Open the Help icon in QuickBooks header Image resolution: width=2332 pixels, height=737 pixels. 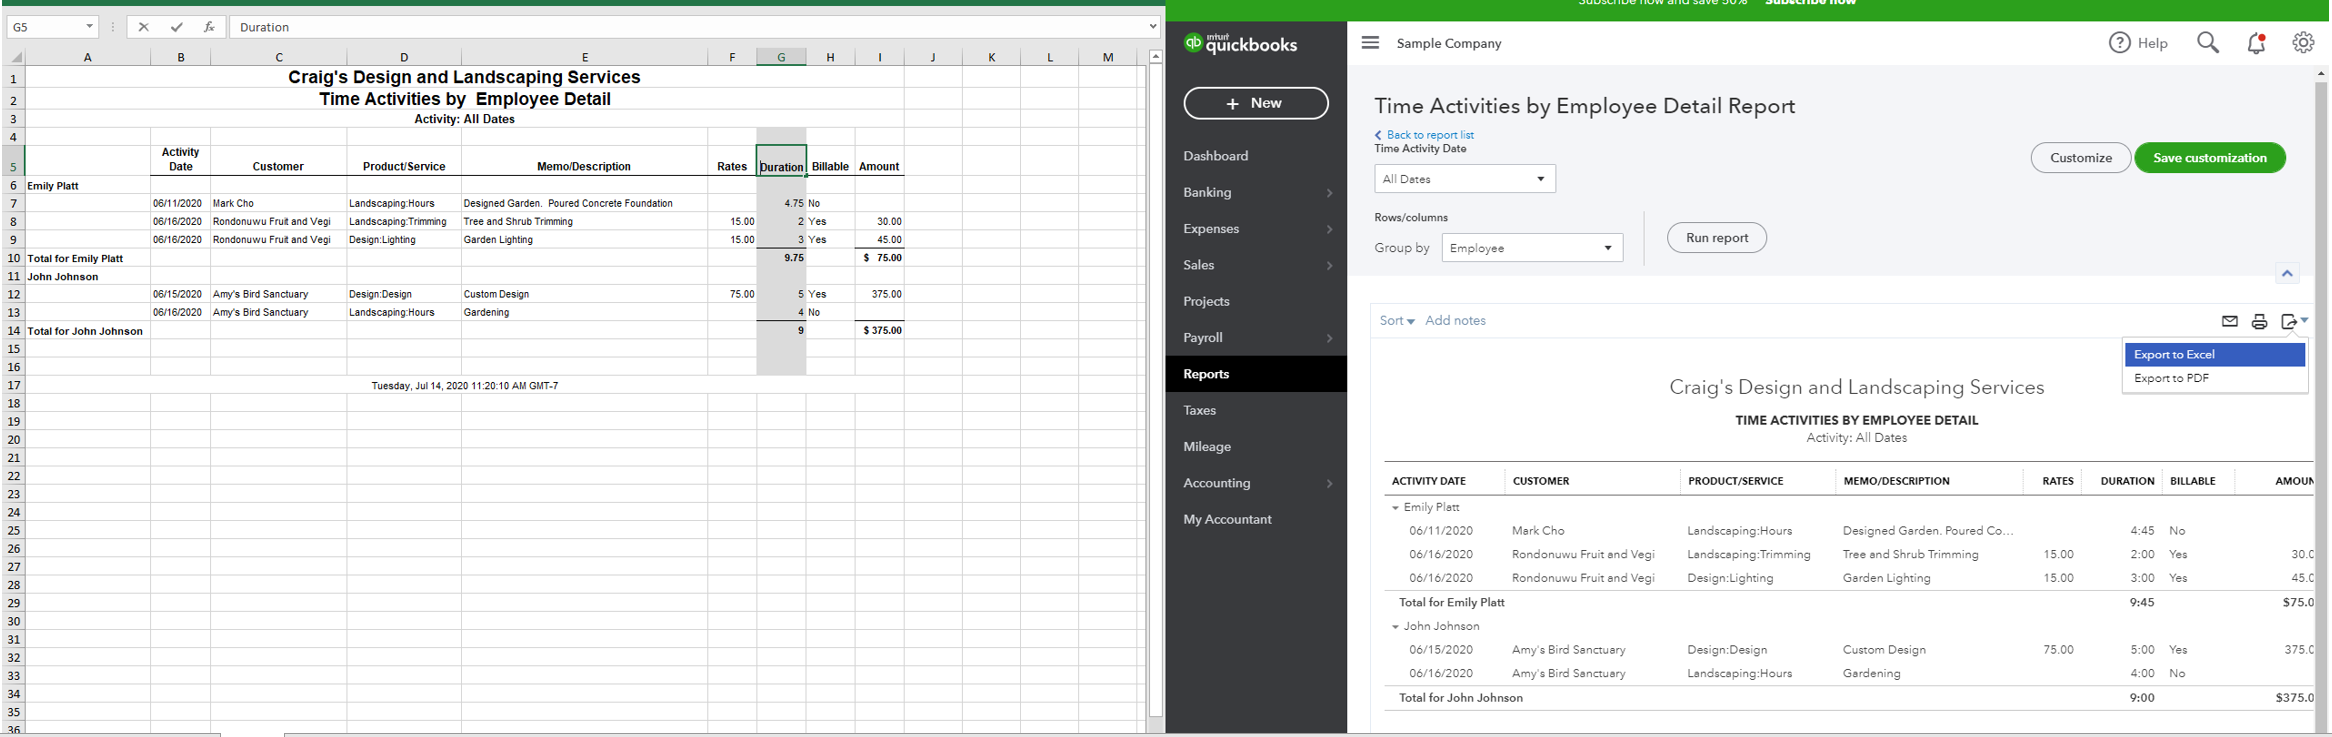click(2119, 42)
